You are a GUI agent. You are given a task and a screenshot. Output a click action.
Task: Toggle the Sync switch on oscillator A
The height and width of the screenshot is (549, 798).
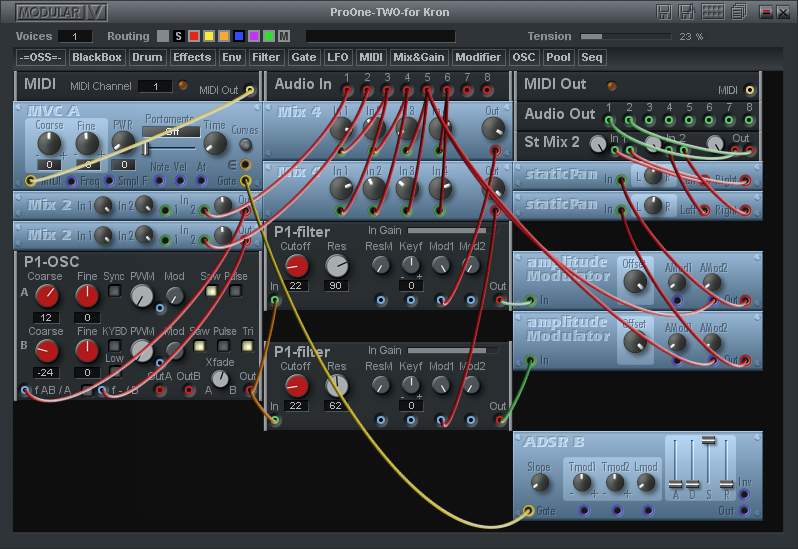[114, 291]
